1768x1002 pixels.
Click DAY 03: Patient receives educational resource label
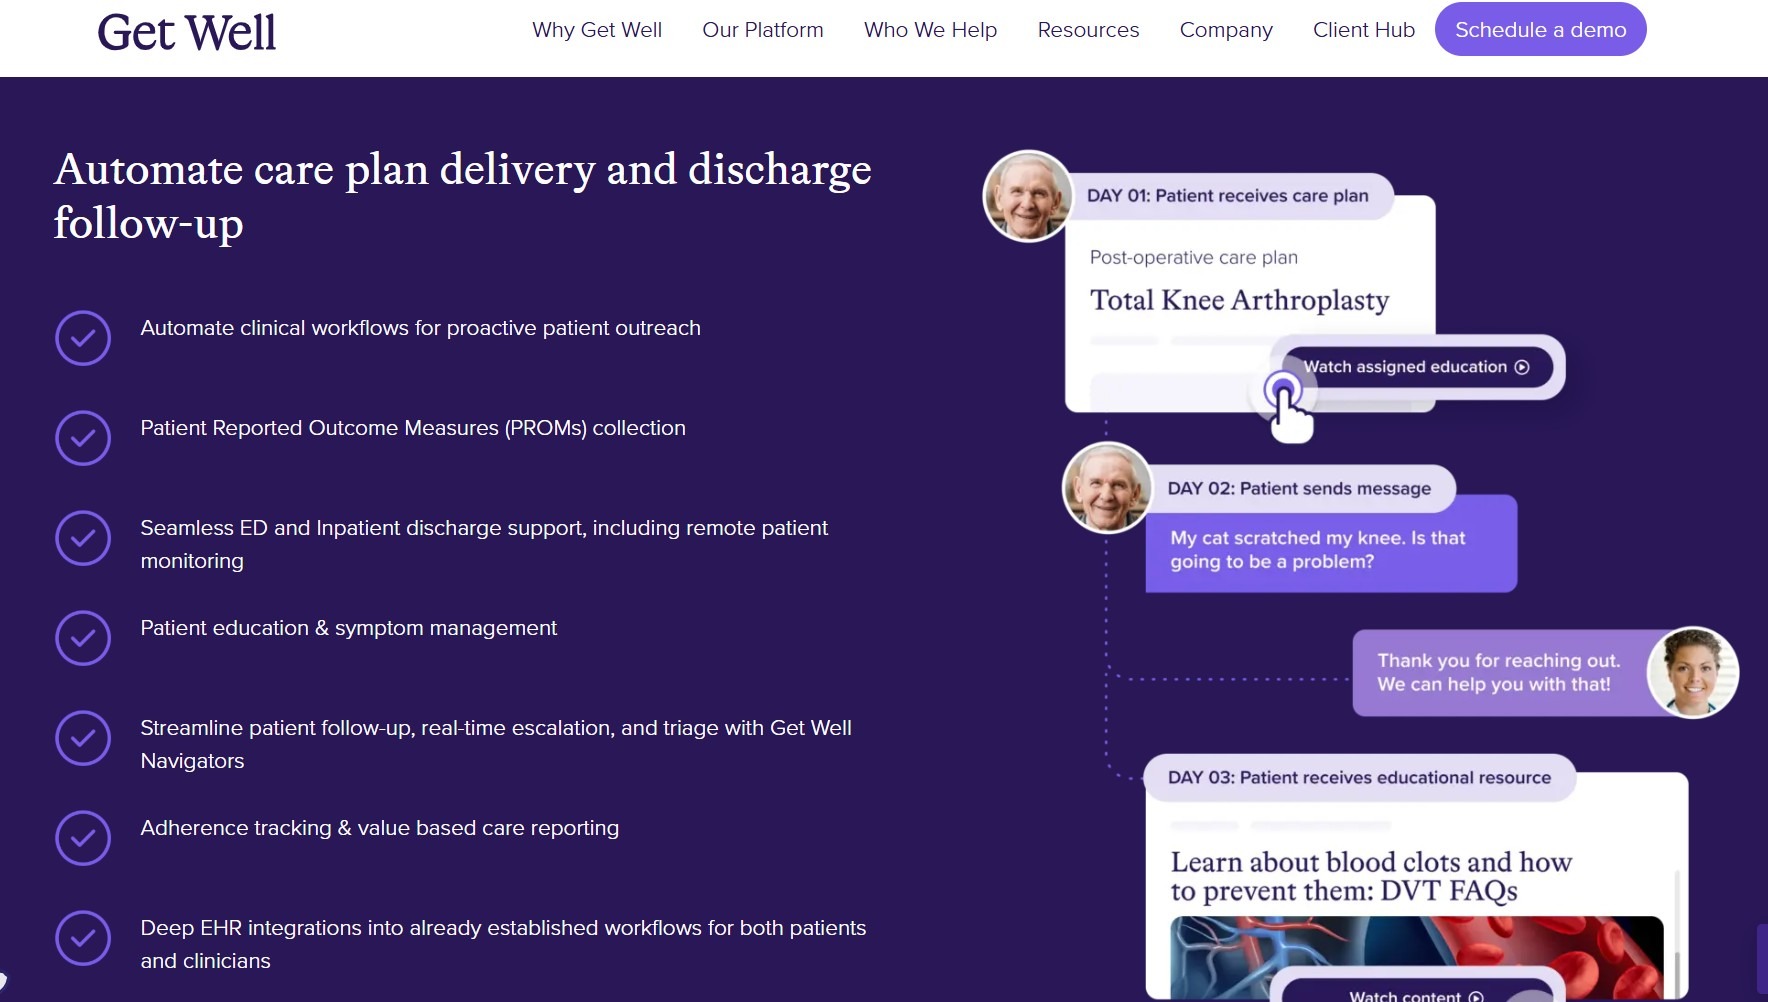(x=1359, y=777)
